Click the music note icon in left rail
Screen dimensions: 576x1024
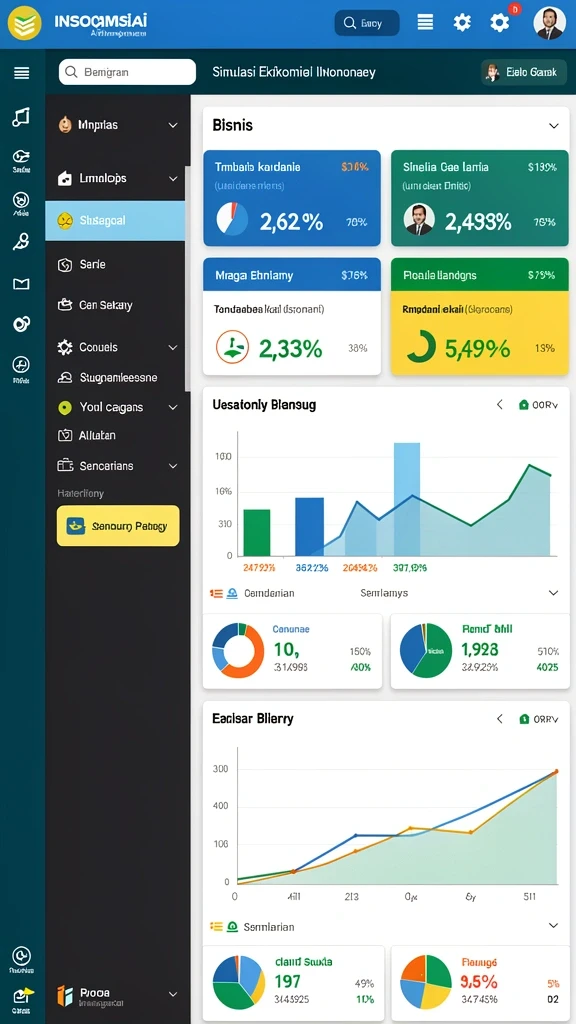(x=21, y=118)
